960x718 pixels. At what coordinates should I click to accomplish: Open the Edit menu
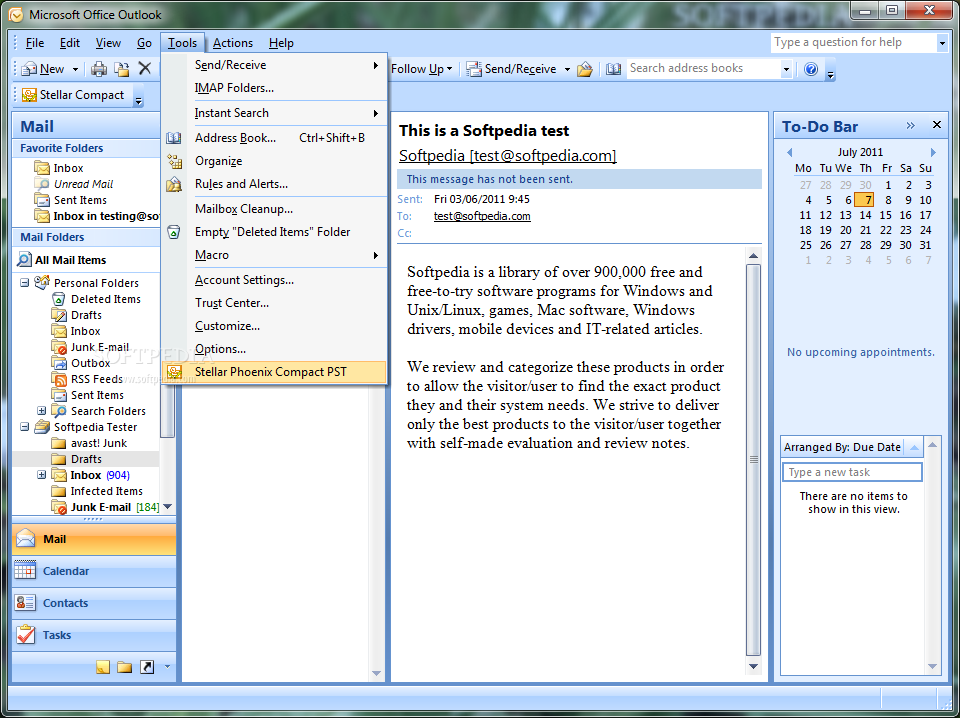[69, 43]
